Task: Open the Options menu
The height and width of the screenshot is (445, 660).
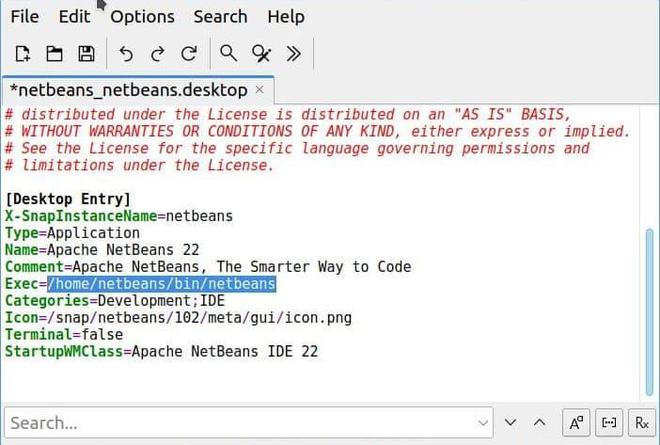Action: pyautogui.click(x=142, y=17)
